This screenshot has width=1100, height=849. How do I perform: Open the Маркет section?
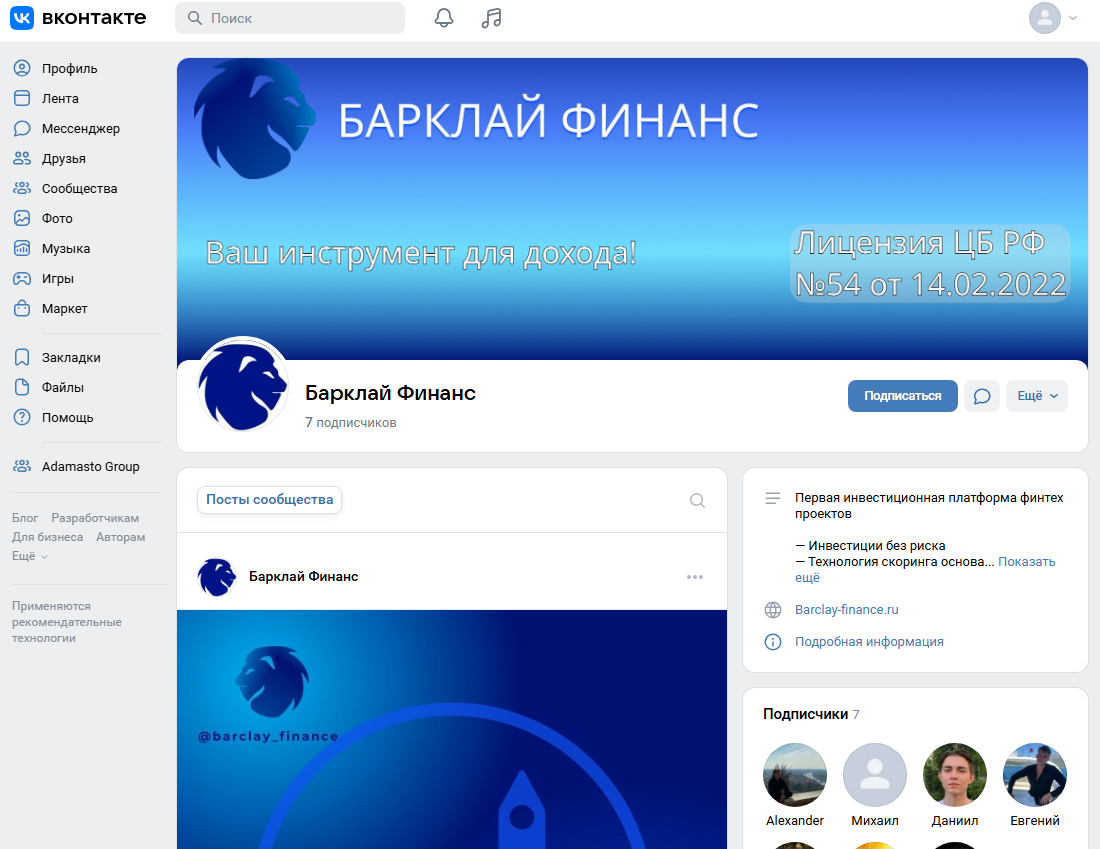64,308
